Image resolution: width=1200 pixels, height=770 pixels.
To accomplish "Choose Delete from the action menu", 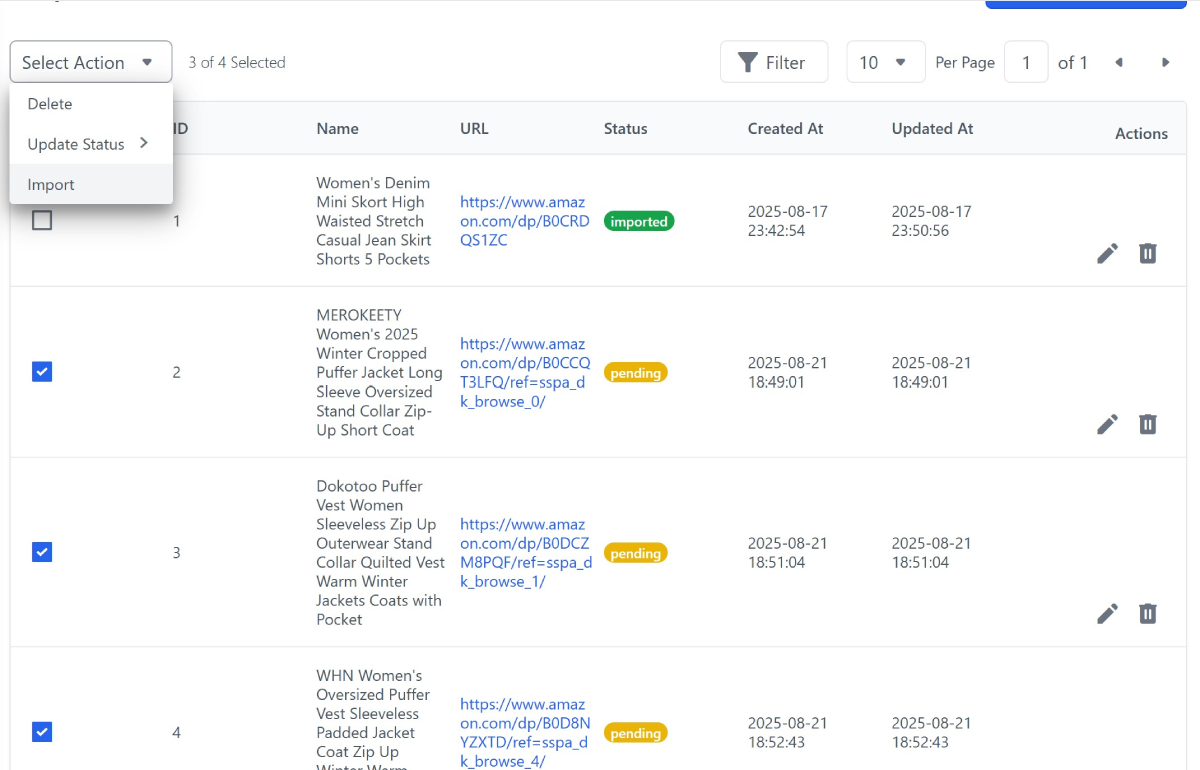I will coord(50,104).
